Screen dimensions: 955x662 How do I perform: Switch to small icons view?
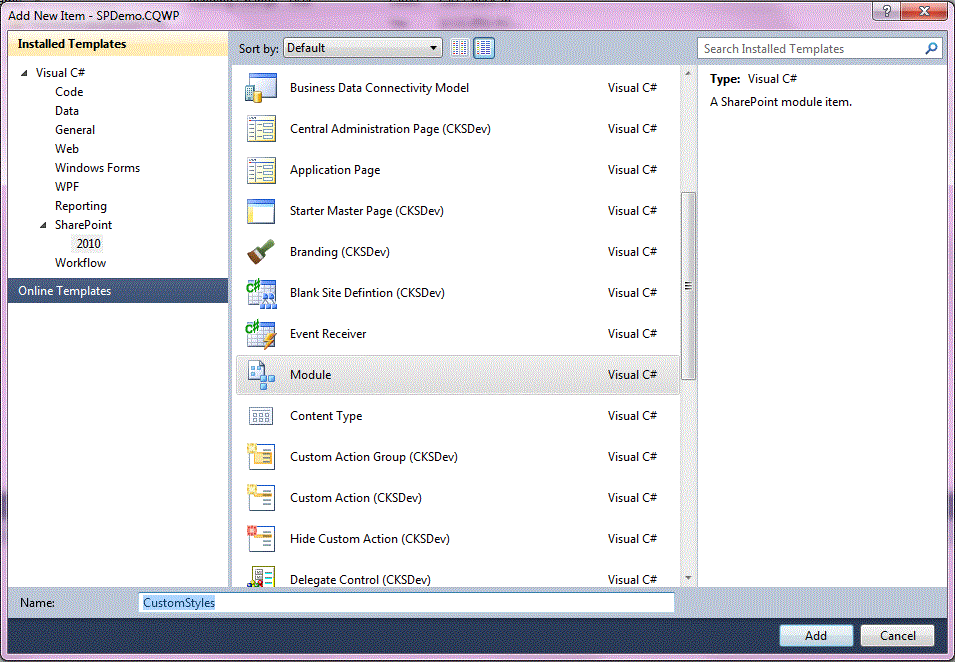(460, 48)
